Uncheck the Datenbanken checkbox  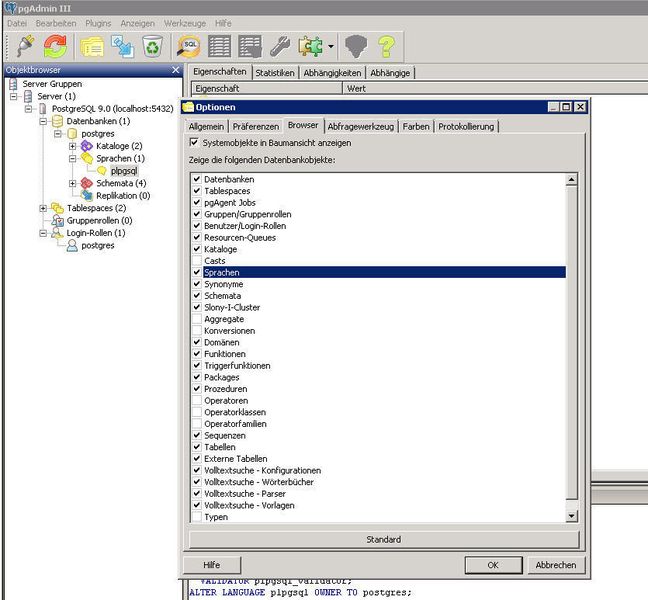pyautogui.click(x=197, y=179)
